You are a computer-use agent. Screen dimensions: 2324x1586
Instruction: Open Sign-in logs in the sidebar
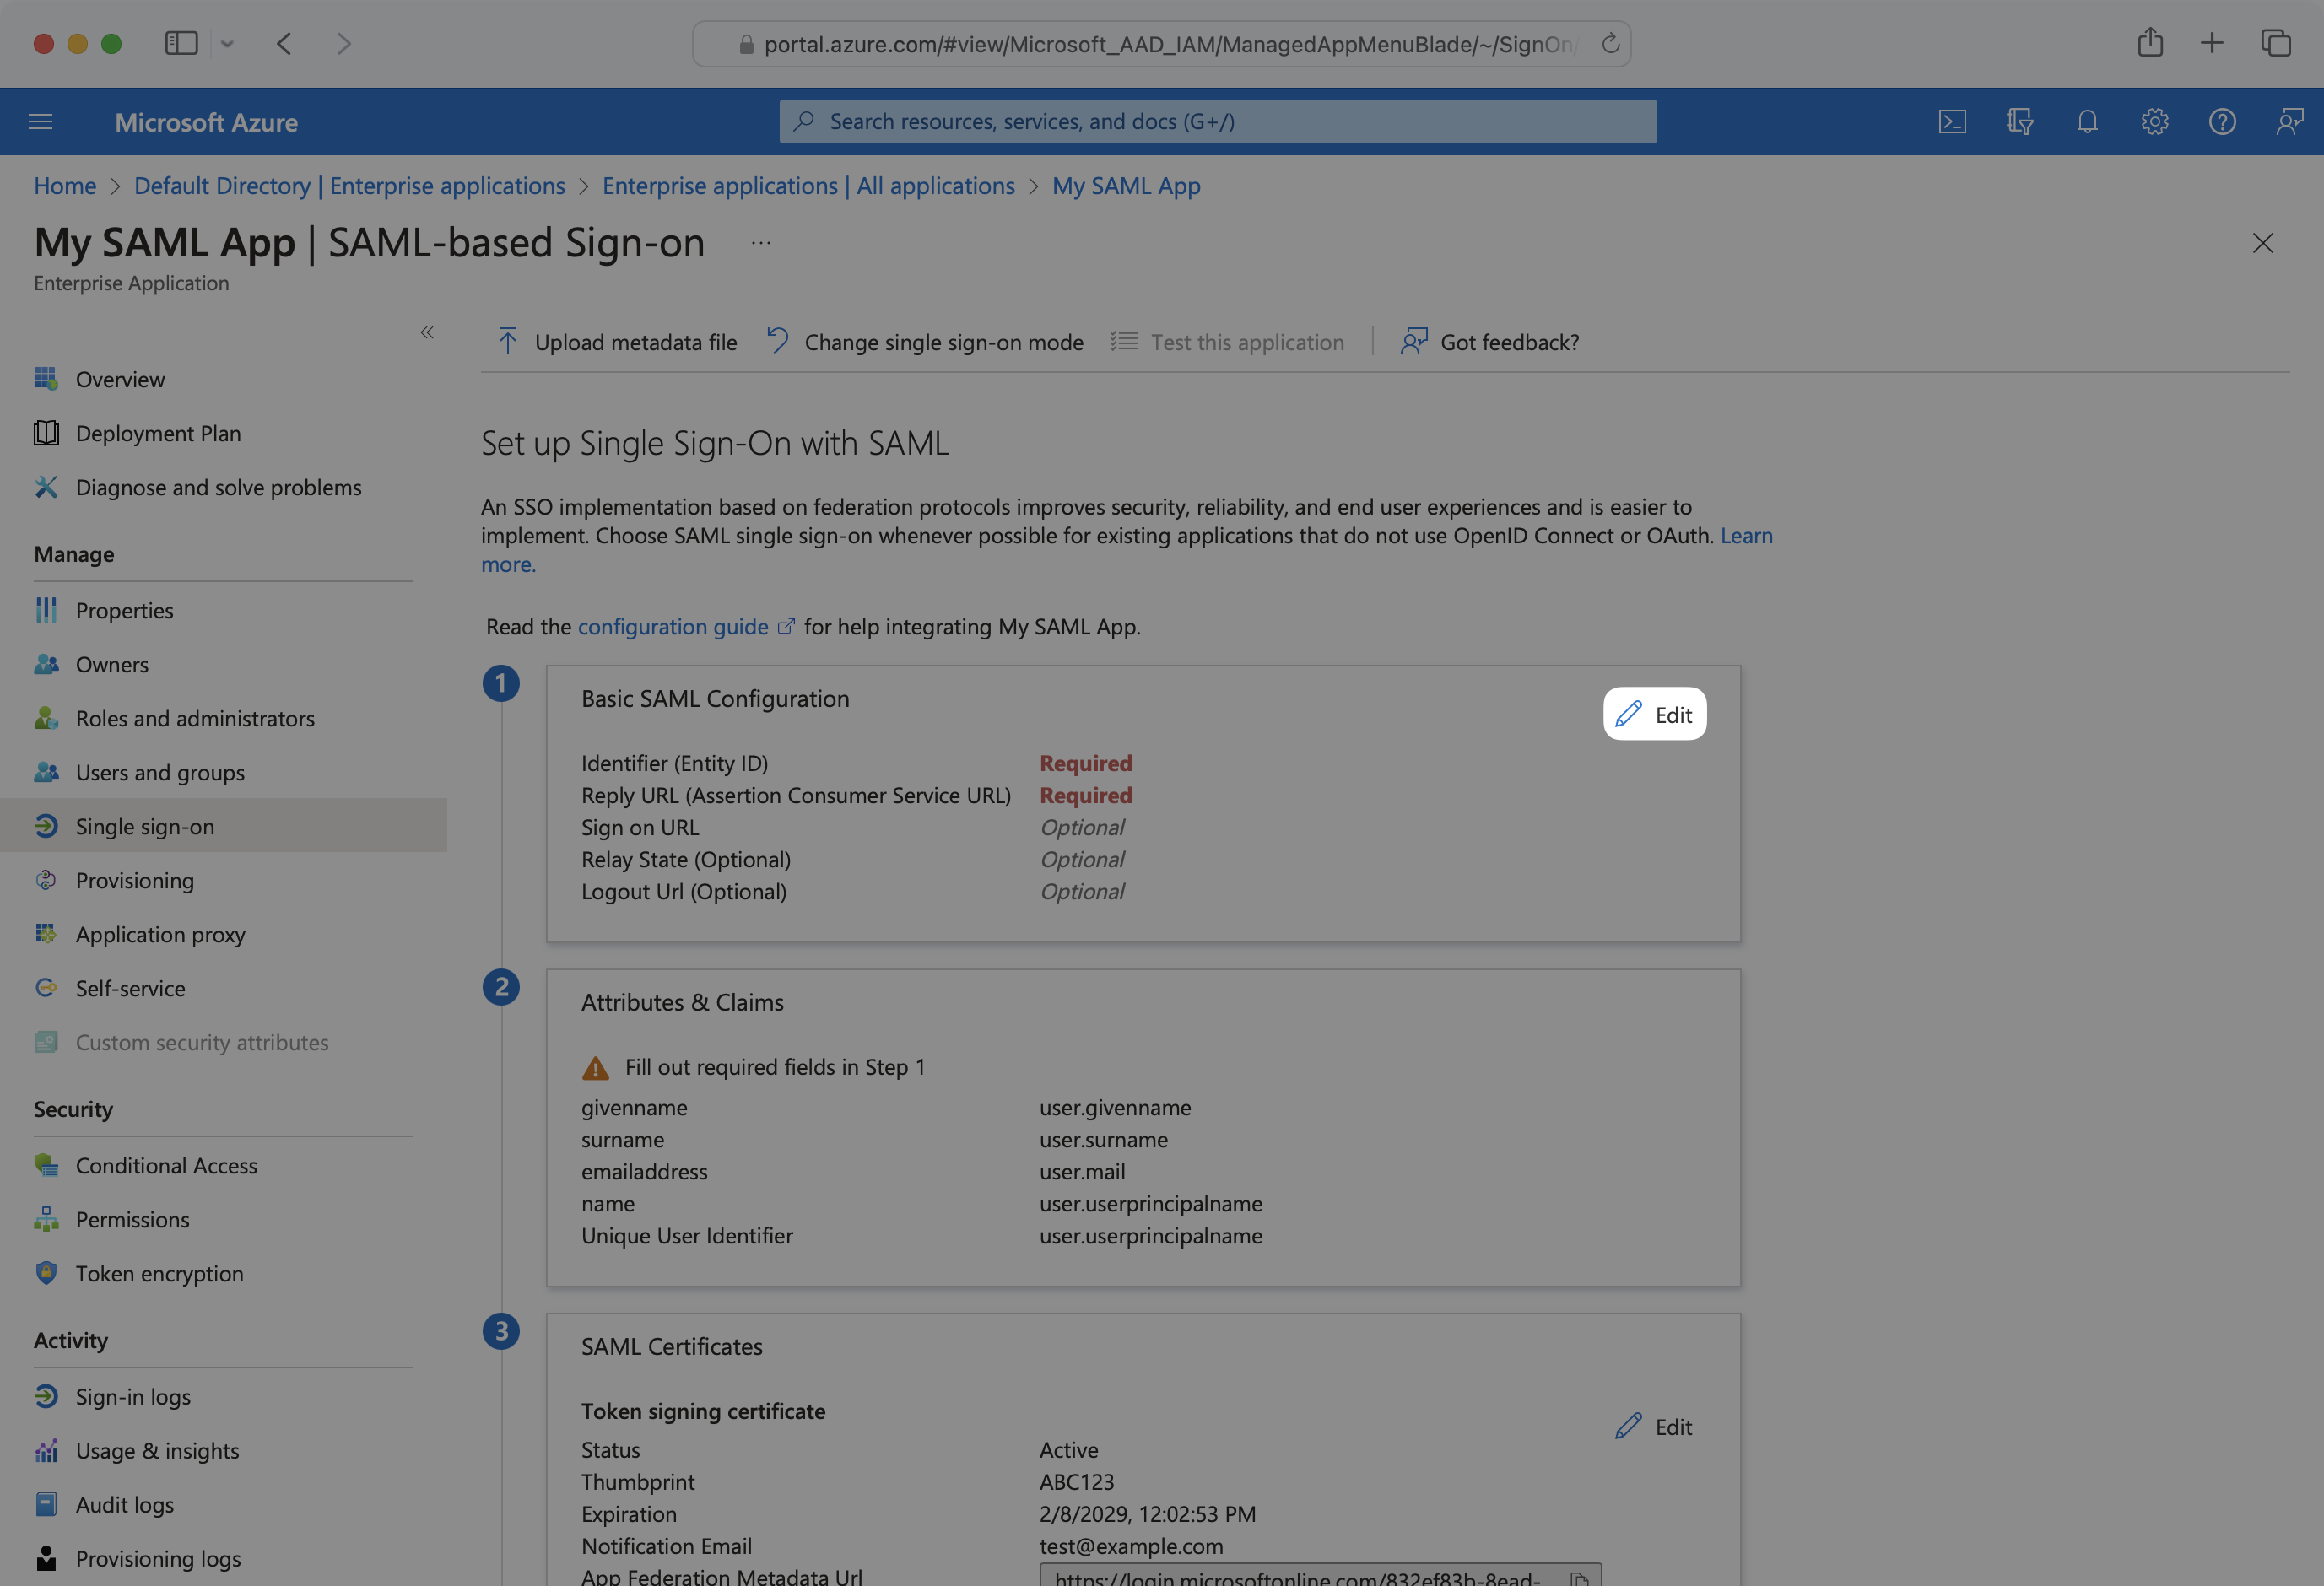[x=132, y=1396]
